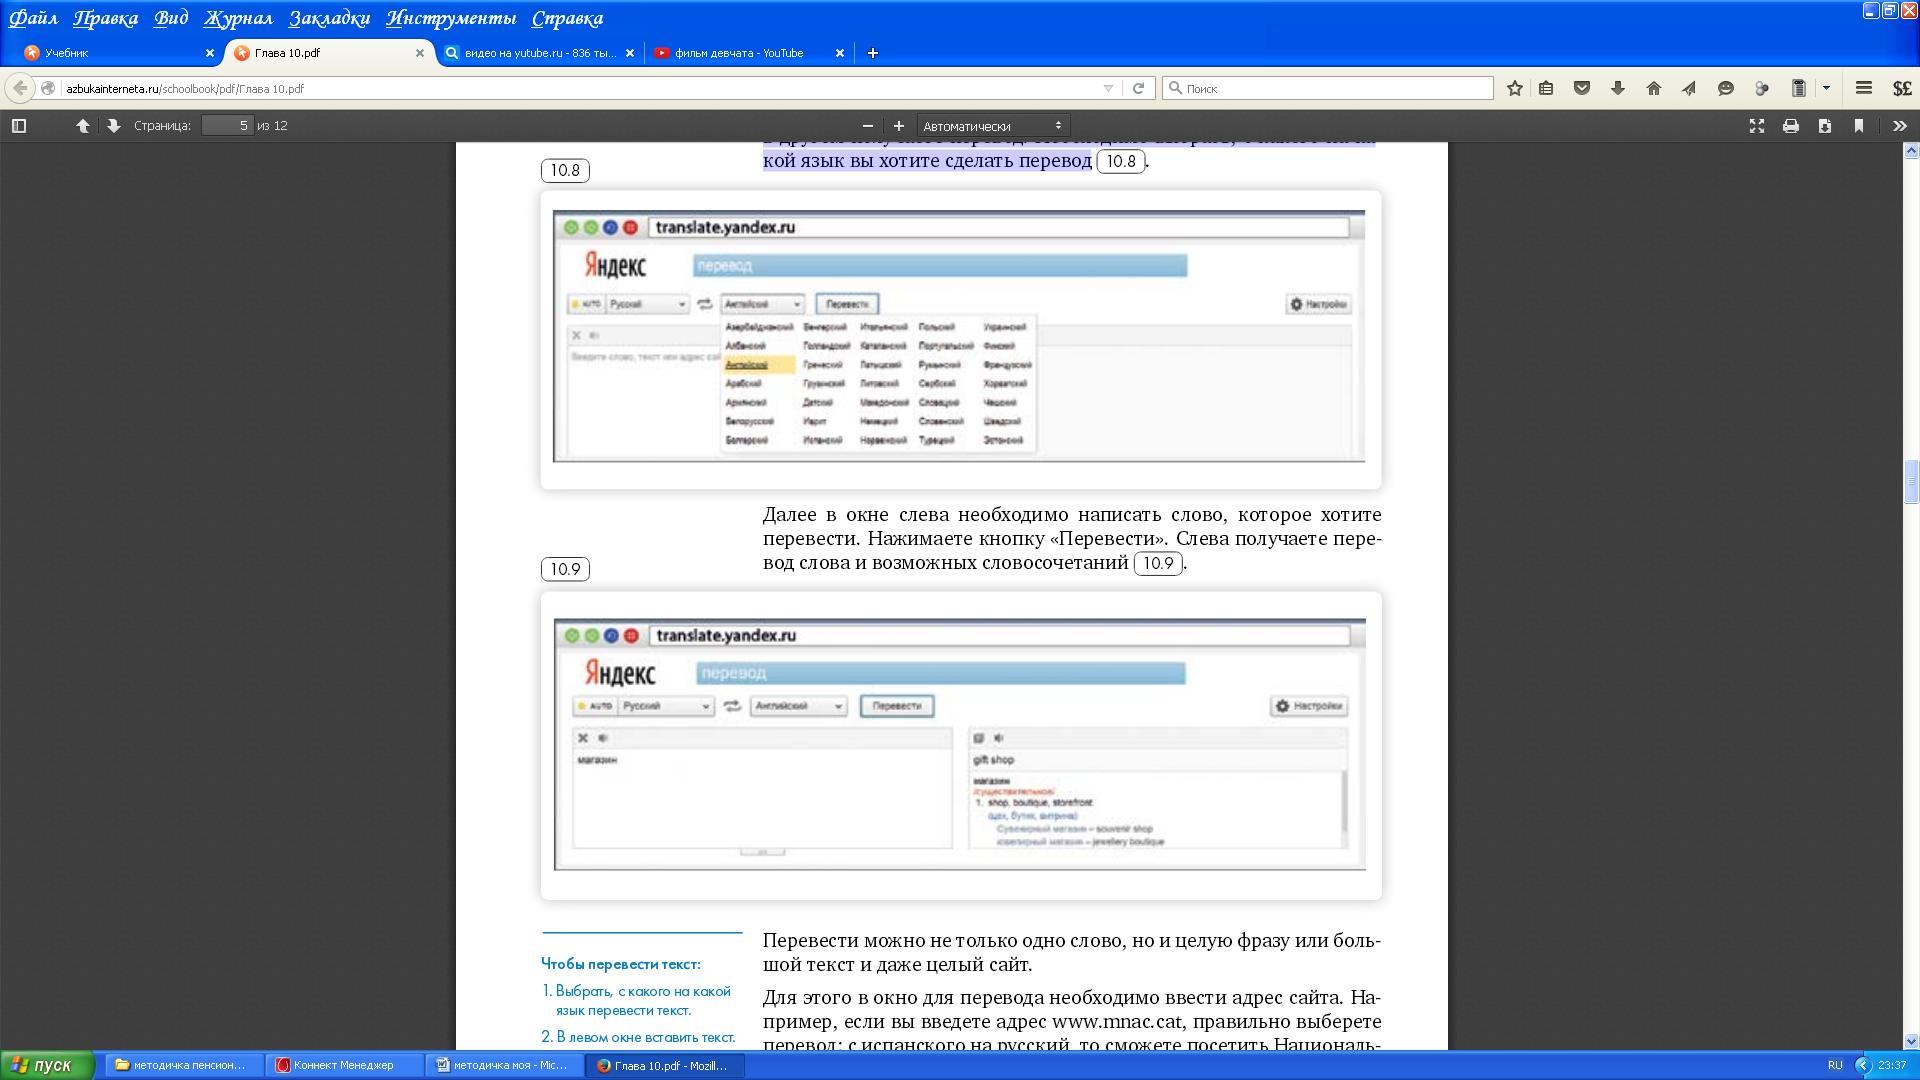Zoom in the PDF document
Image resolution: width=1920 pixels, height=1080 pixels.
click(899, 126)
